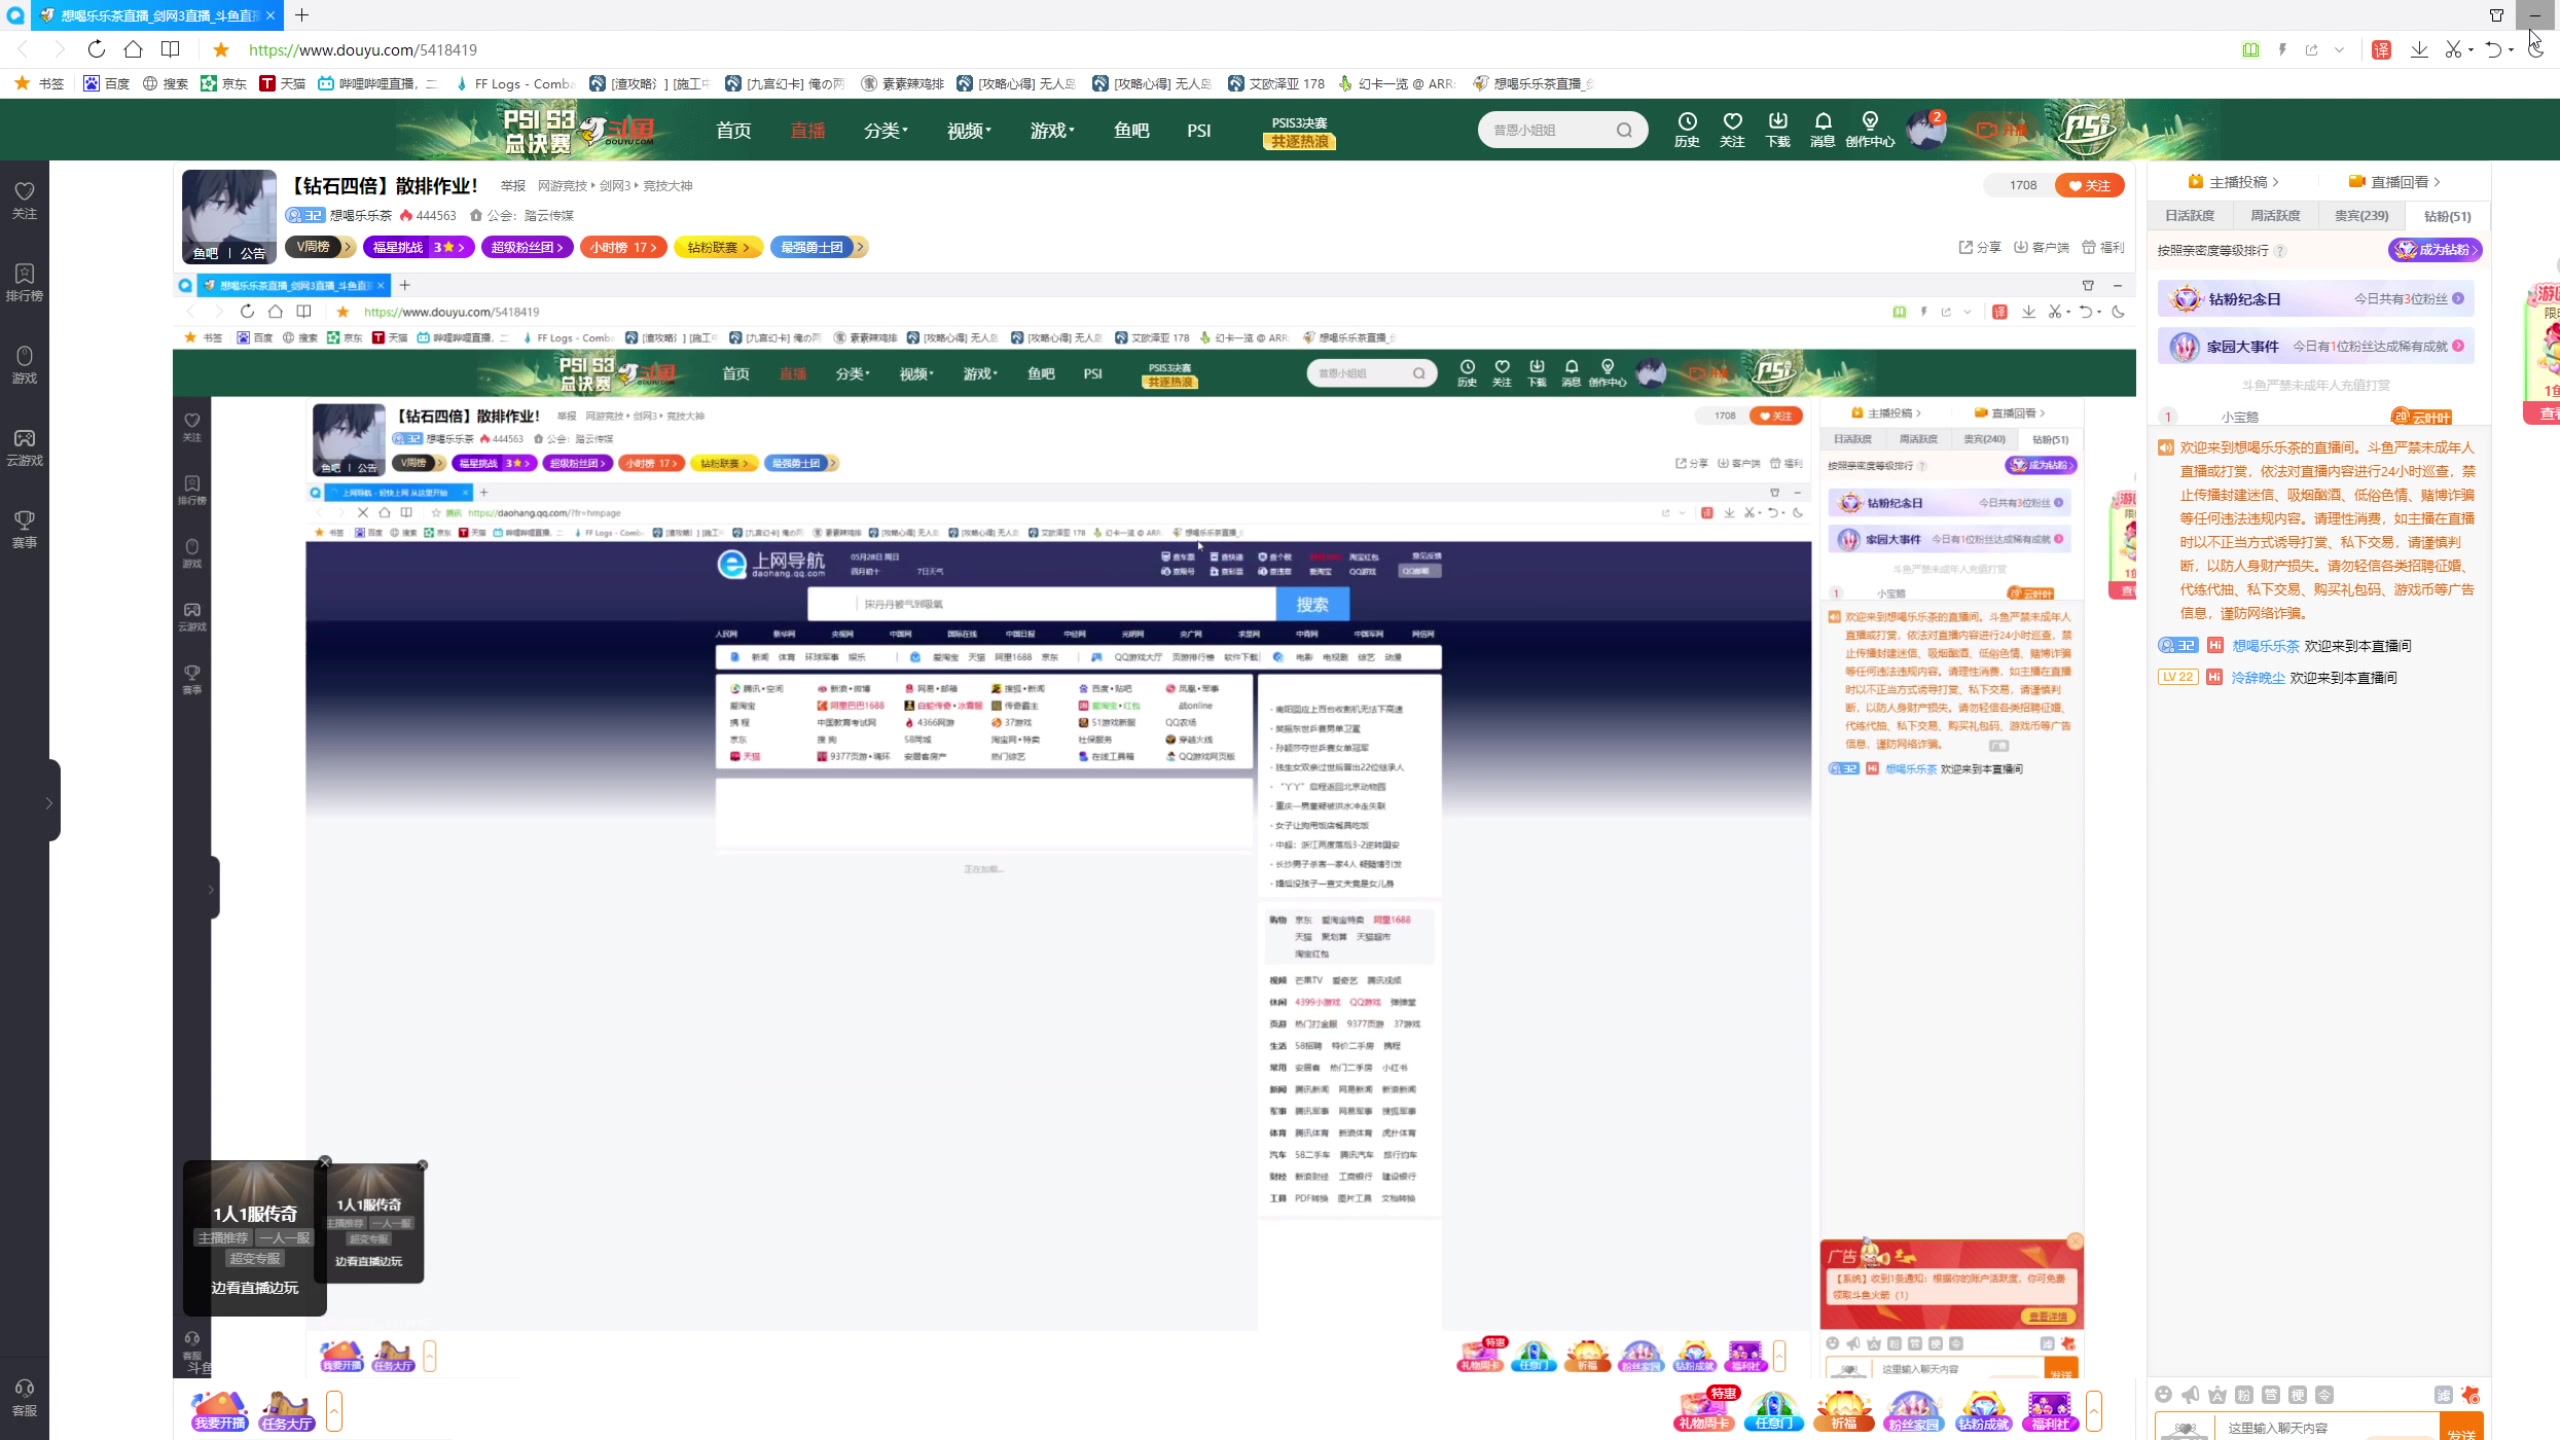Open the FF Logs bookmark

pyautogui.click(x=514, y=84)
